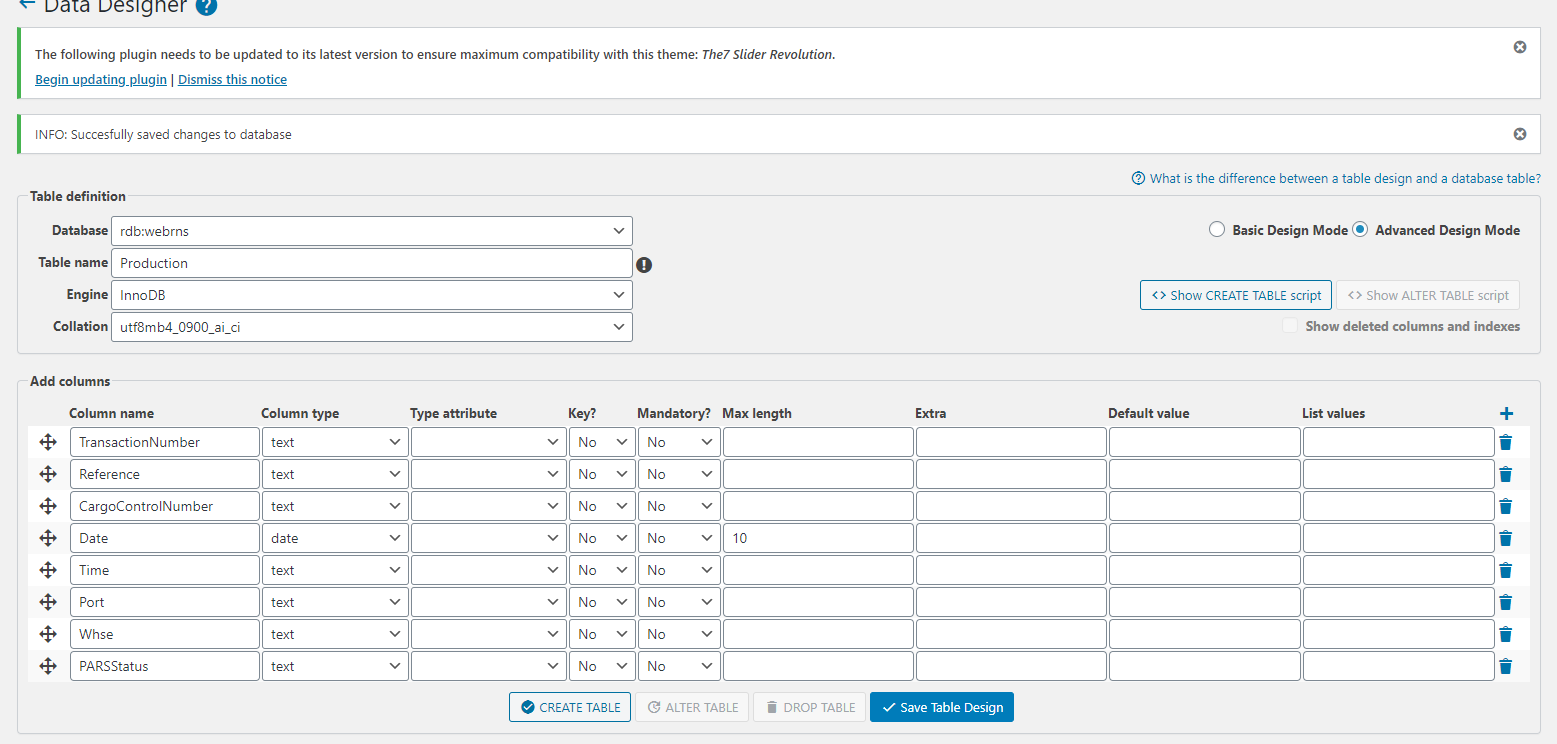Open column type dropdown for PARSStatus
Screen dimensions: 1557x744
(335, 666)
